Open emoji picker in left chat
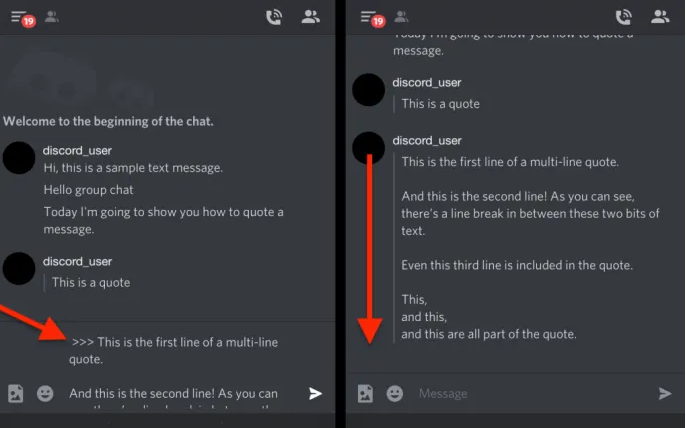The height and width of the screenshot is (428, 687). tap(45, 393)
